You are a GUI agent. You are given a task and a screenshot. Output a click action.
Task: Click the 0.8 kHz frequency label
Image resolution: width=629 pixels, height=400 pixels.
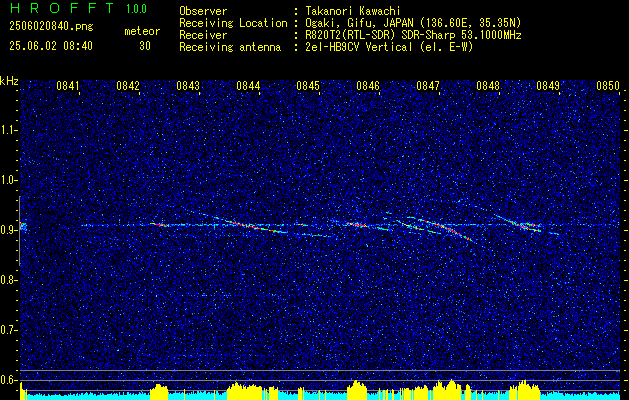pos(9,280)
